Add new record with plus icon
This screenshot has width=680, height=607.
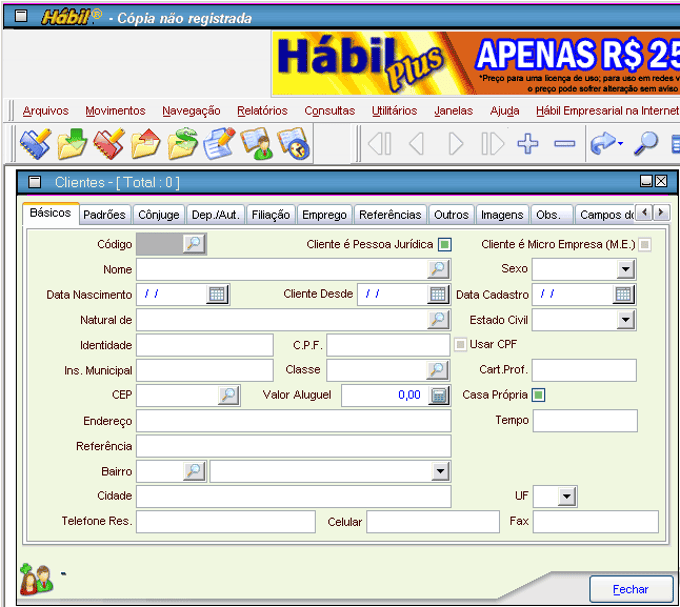(x=528, y=144)
